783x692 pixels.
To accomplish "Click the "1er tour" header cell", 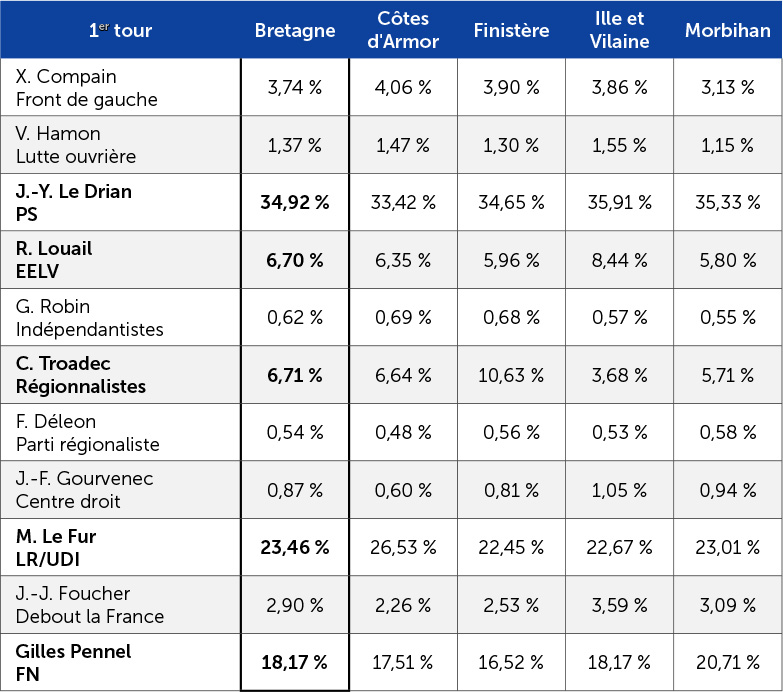I will pyautogui.click(x=120, y=30).
